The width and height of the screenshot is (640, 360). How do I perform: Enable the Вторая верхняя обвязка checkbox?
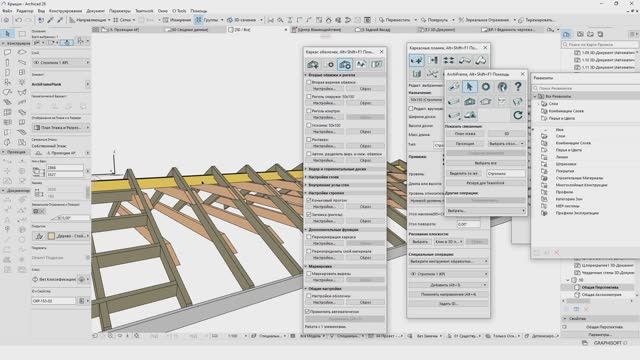[309, 82]
